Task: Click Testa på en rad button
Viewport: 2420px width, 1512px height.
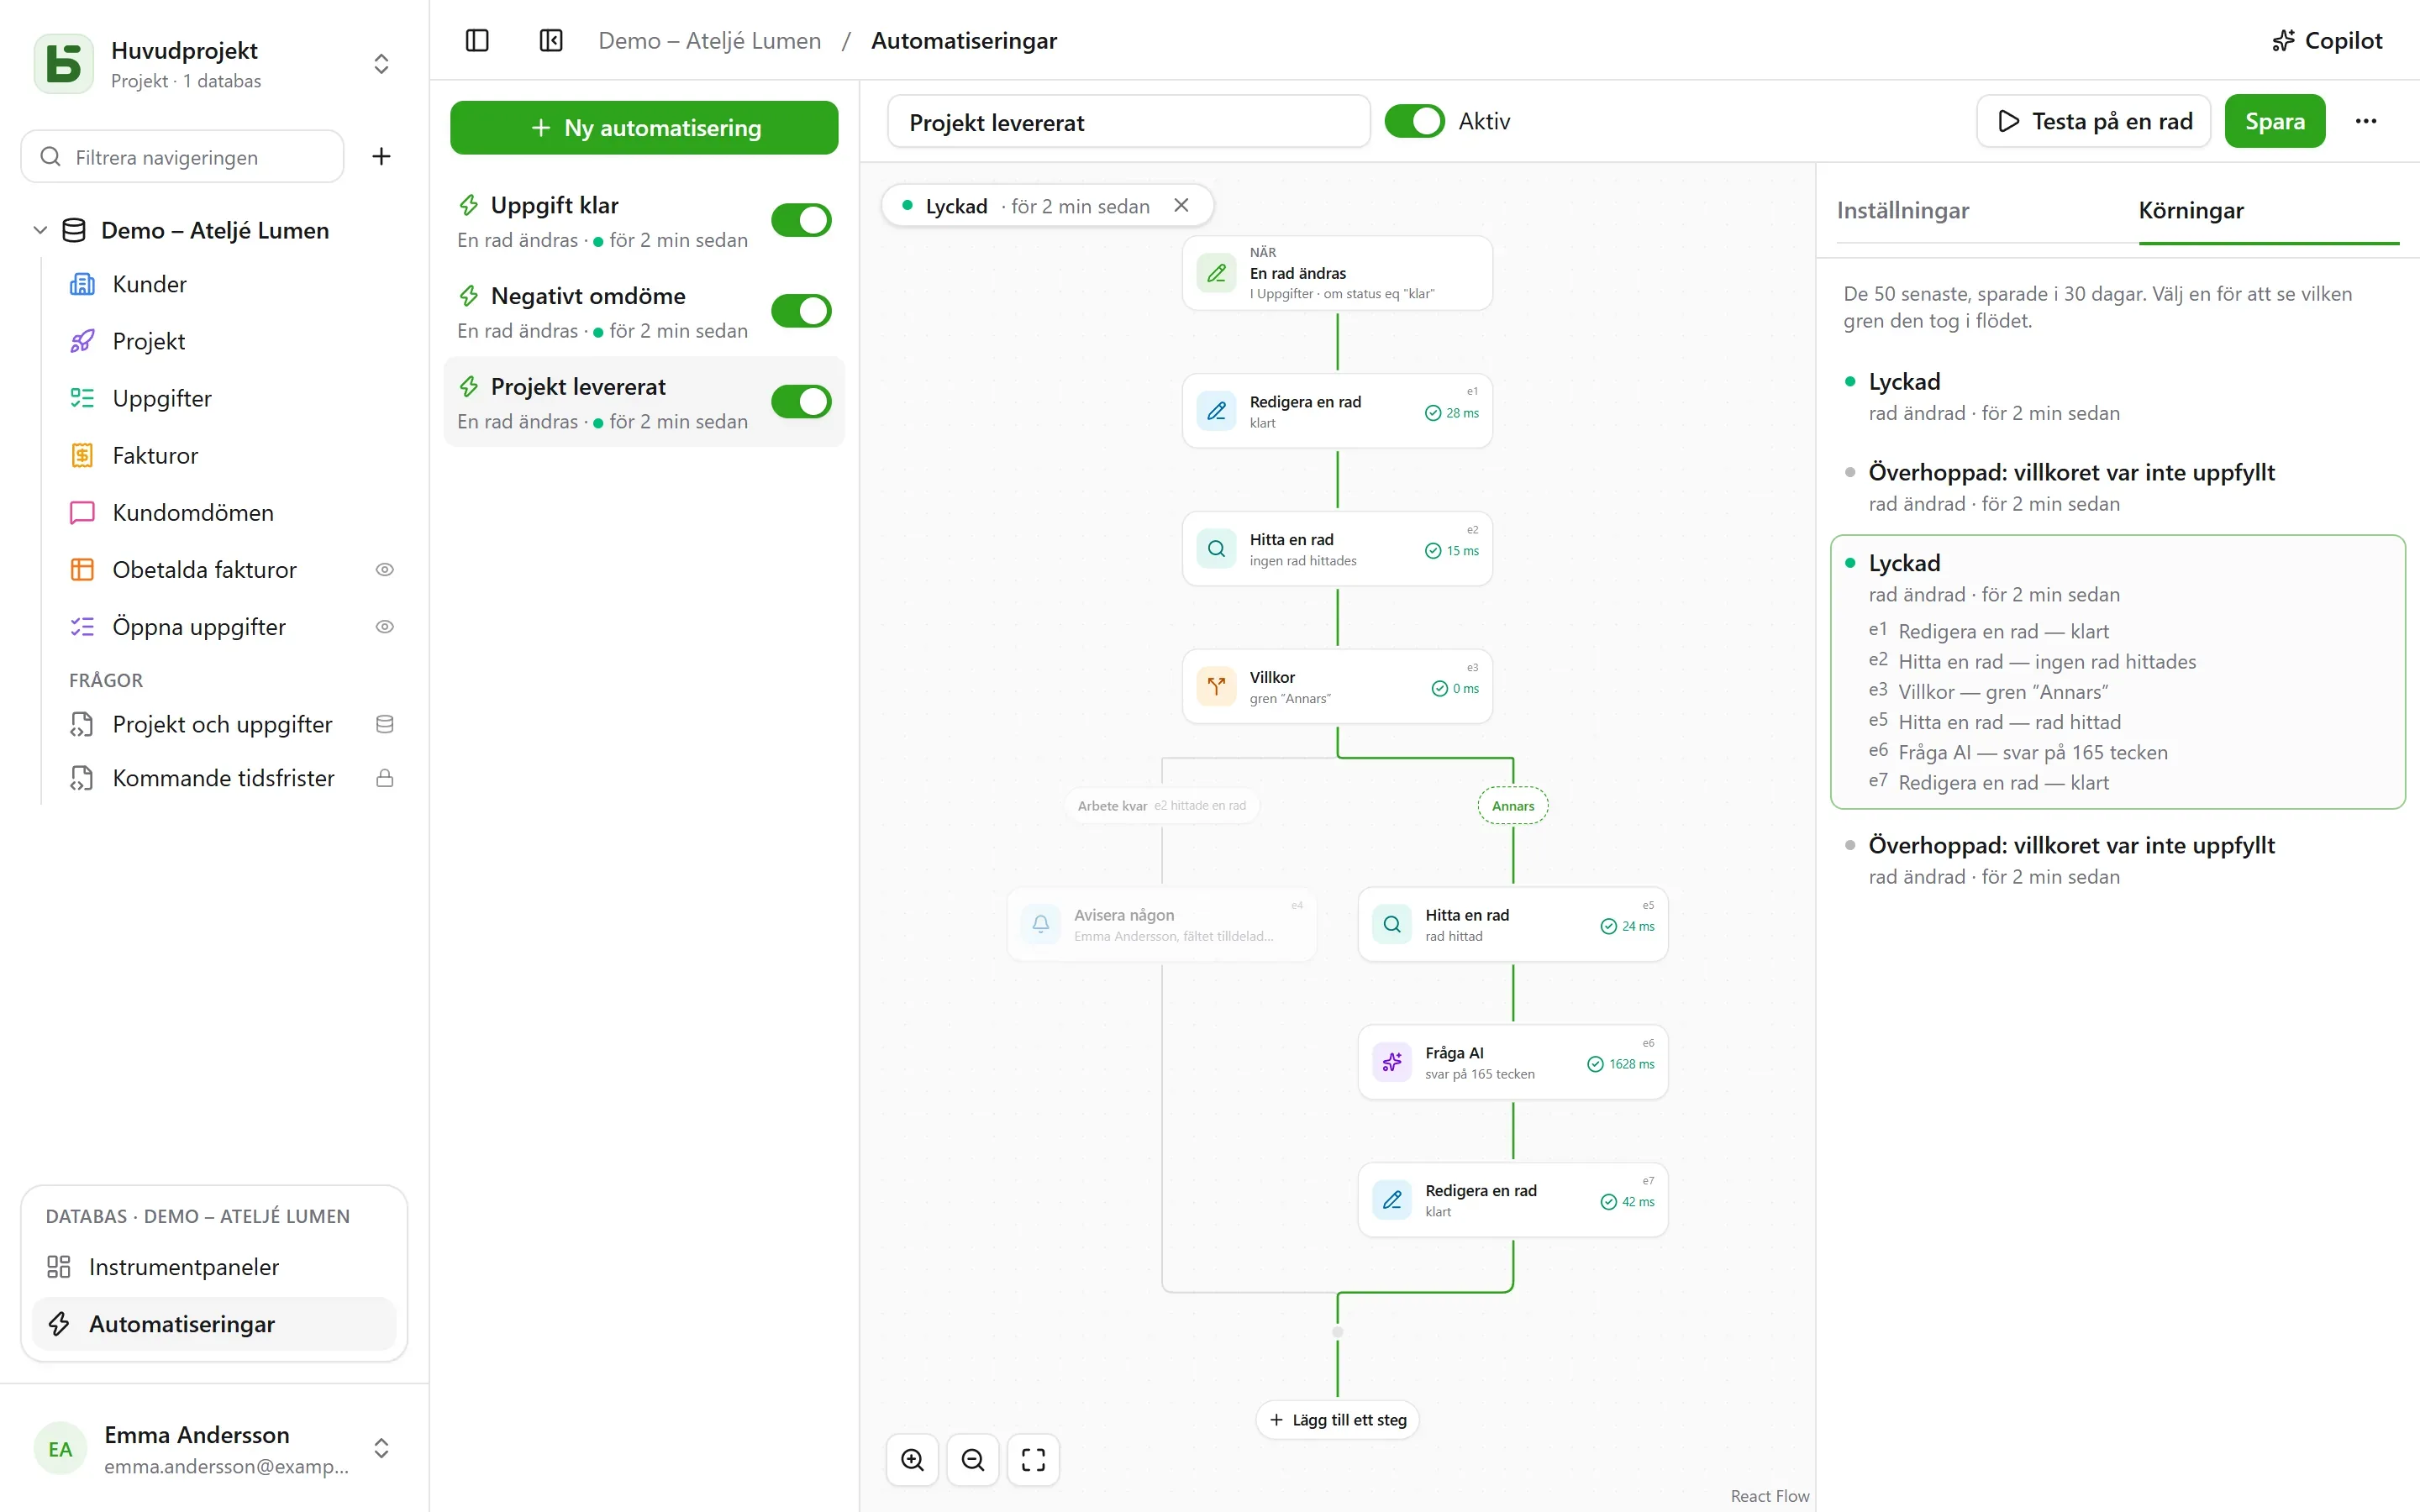Action: [2093, 121]
